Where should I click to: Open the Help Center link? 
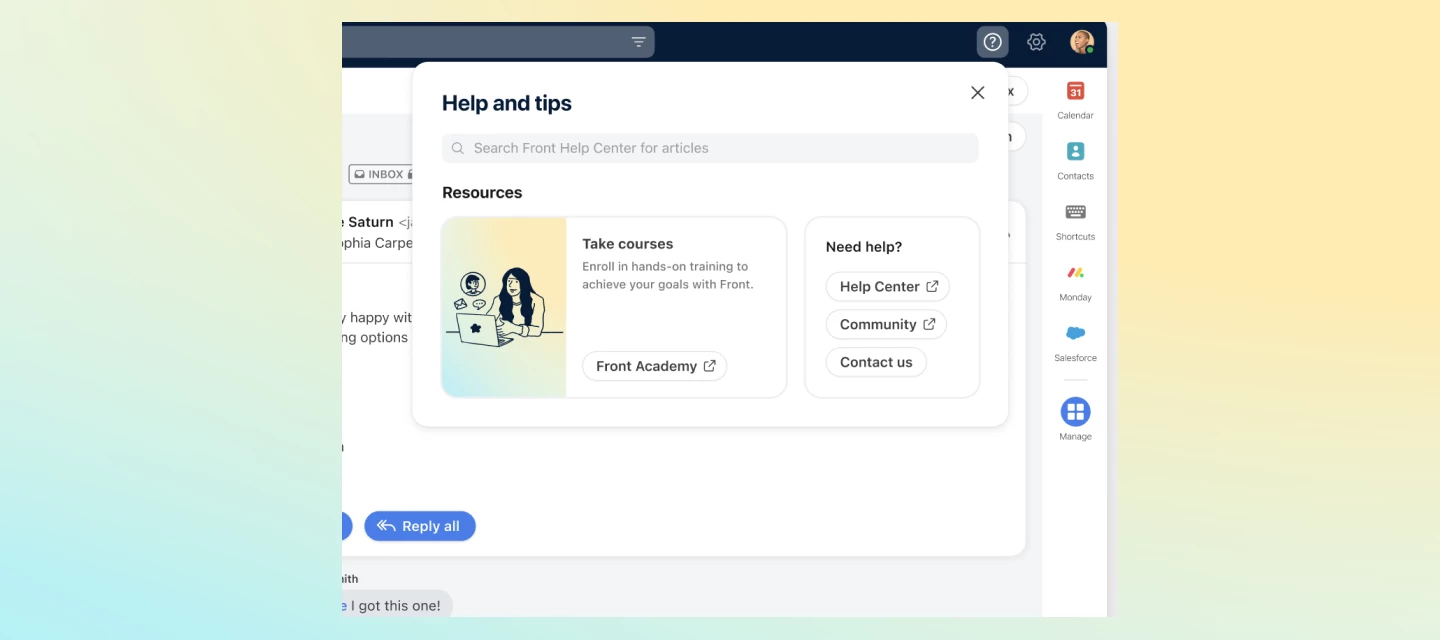[888, 286]
